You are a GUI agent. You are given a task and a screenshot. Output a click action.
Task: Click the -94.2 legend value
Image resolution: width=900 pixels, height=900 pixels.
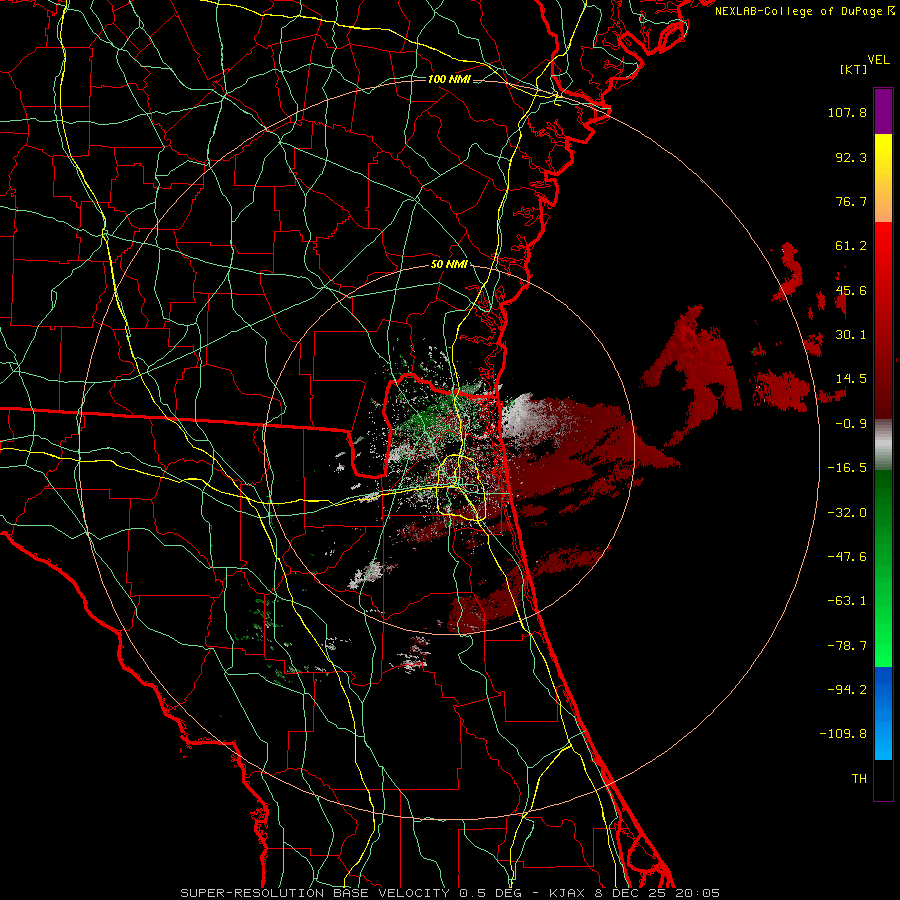pos(847,690)
